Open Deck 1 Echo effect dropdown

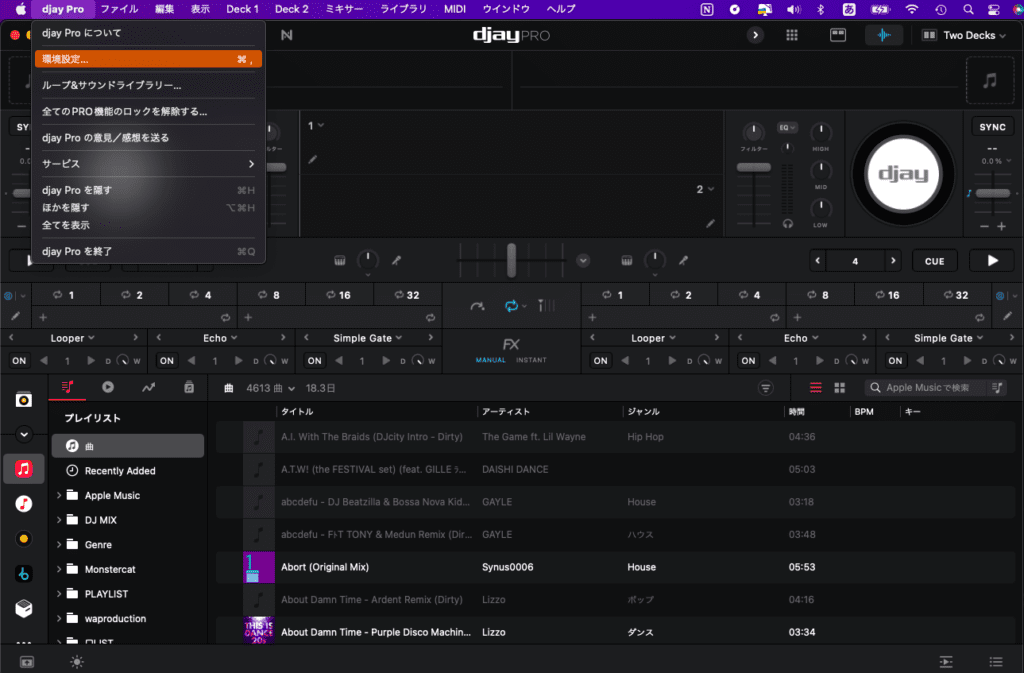point(219,338)
